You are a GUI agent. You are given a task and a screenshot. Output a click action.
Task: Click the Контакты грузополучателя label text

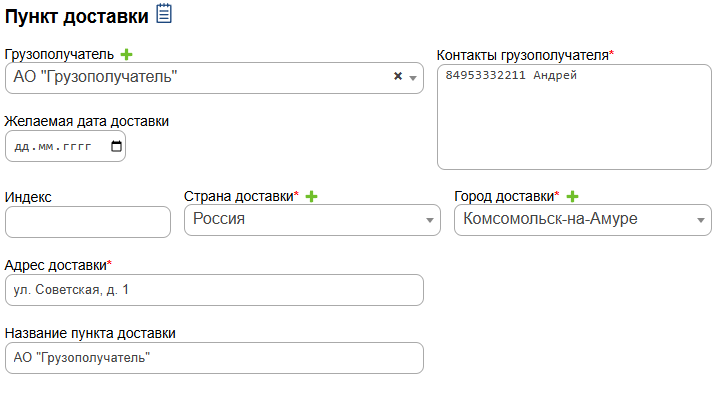pos(523,54)
